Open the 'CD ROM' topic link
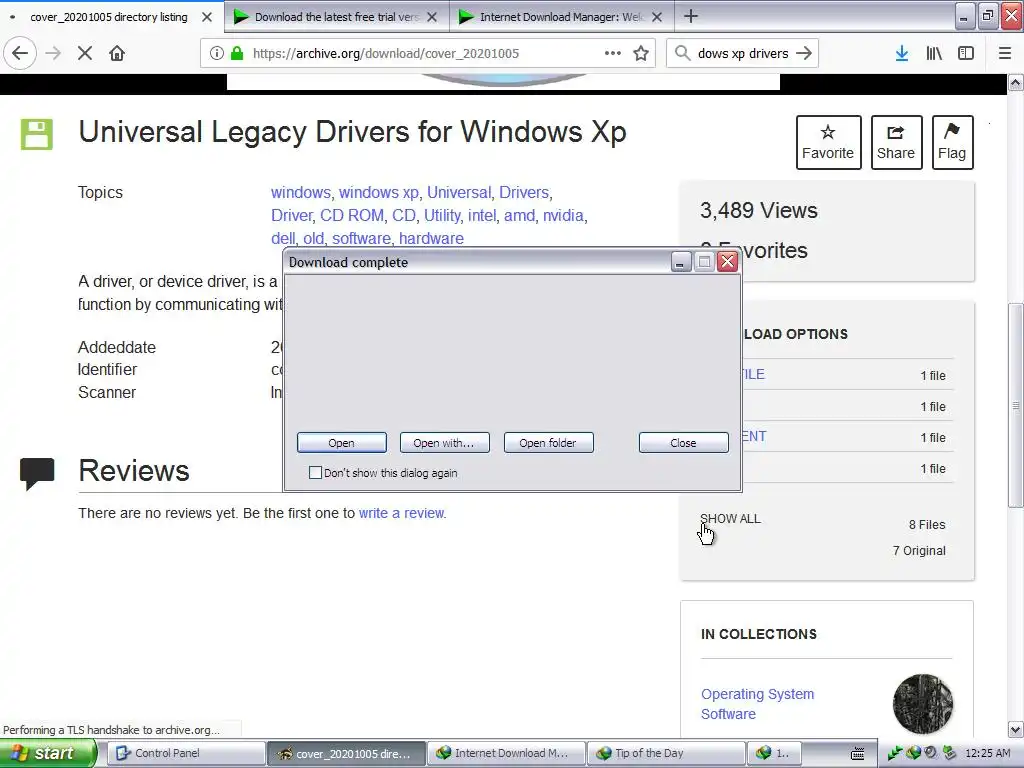This screenshot has width=1024, height=768. (x=352, y=216)
